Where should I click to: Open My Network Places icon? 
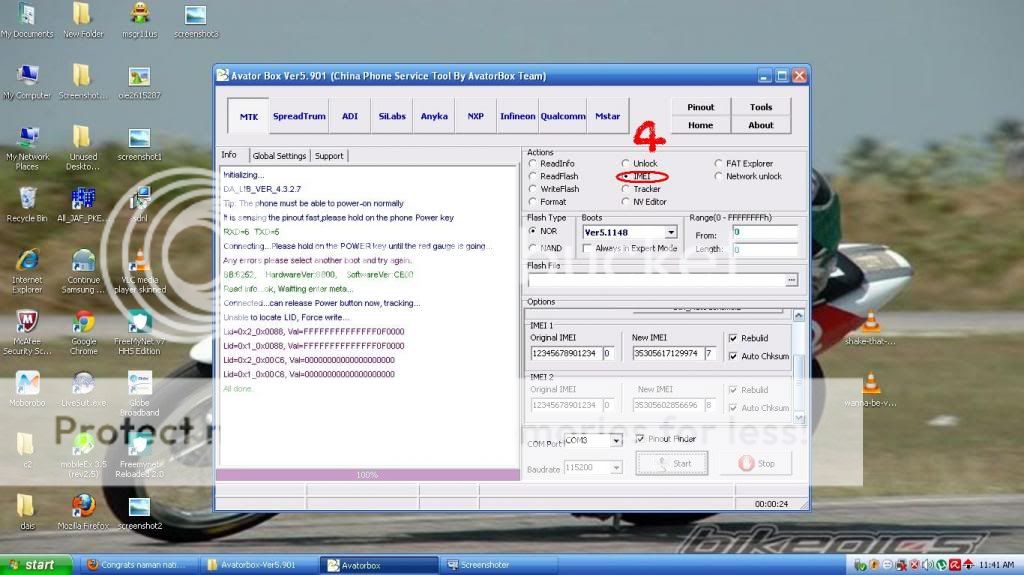(27, 148)
